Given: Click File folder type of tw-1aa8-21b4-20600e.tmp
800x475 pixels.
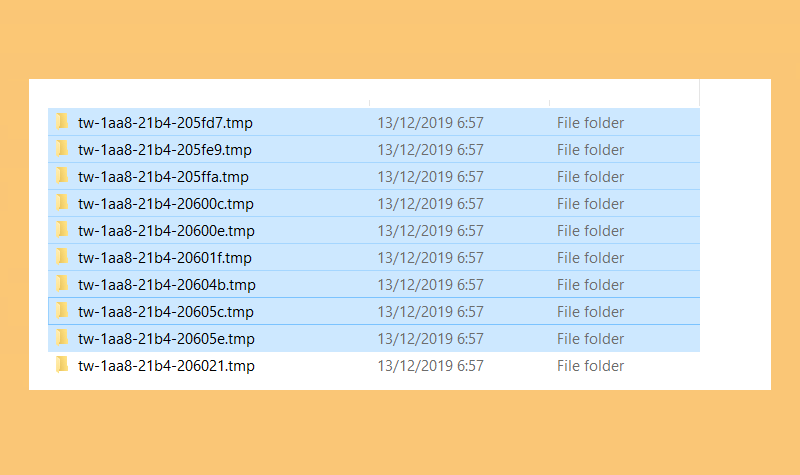Looking at the screenshot, I should [590, 231].
